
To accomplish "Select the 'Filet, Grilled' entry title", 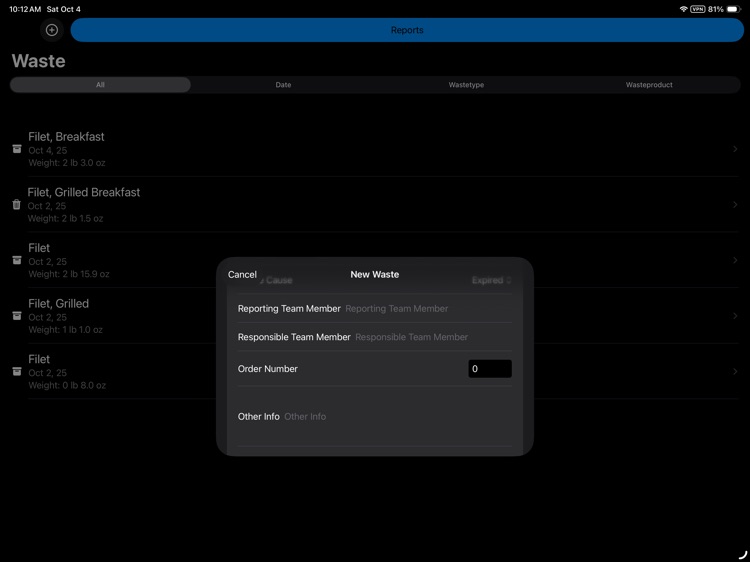I will 58,304.
